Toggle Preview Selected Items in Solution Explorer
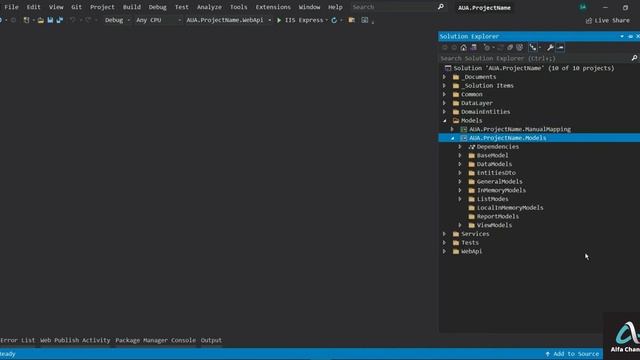Image resolution: width=640 pixels, height=360 pixels. (x=560, y=48)
